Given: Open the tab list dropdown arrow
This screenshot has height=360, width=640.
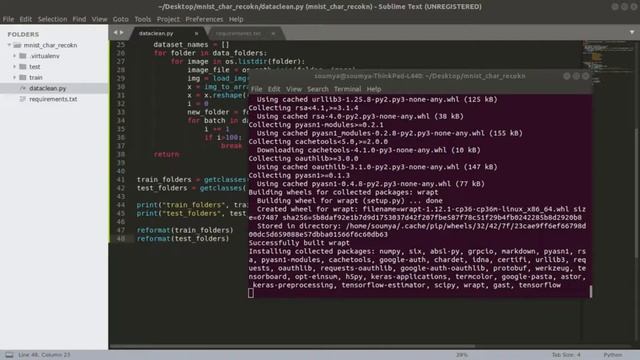Looking at the screenshot, I should coord(632,33).
